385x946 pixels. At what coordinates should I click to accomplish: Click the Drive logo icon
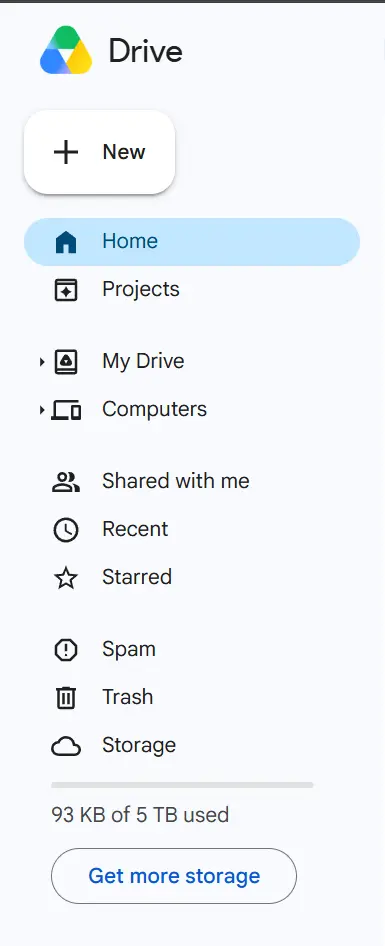click(66, 51)
